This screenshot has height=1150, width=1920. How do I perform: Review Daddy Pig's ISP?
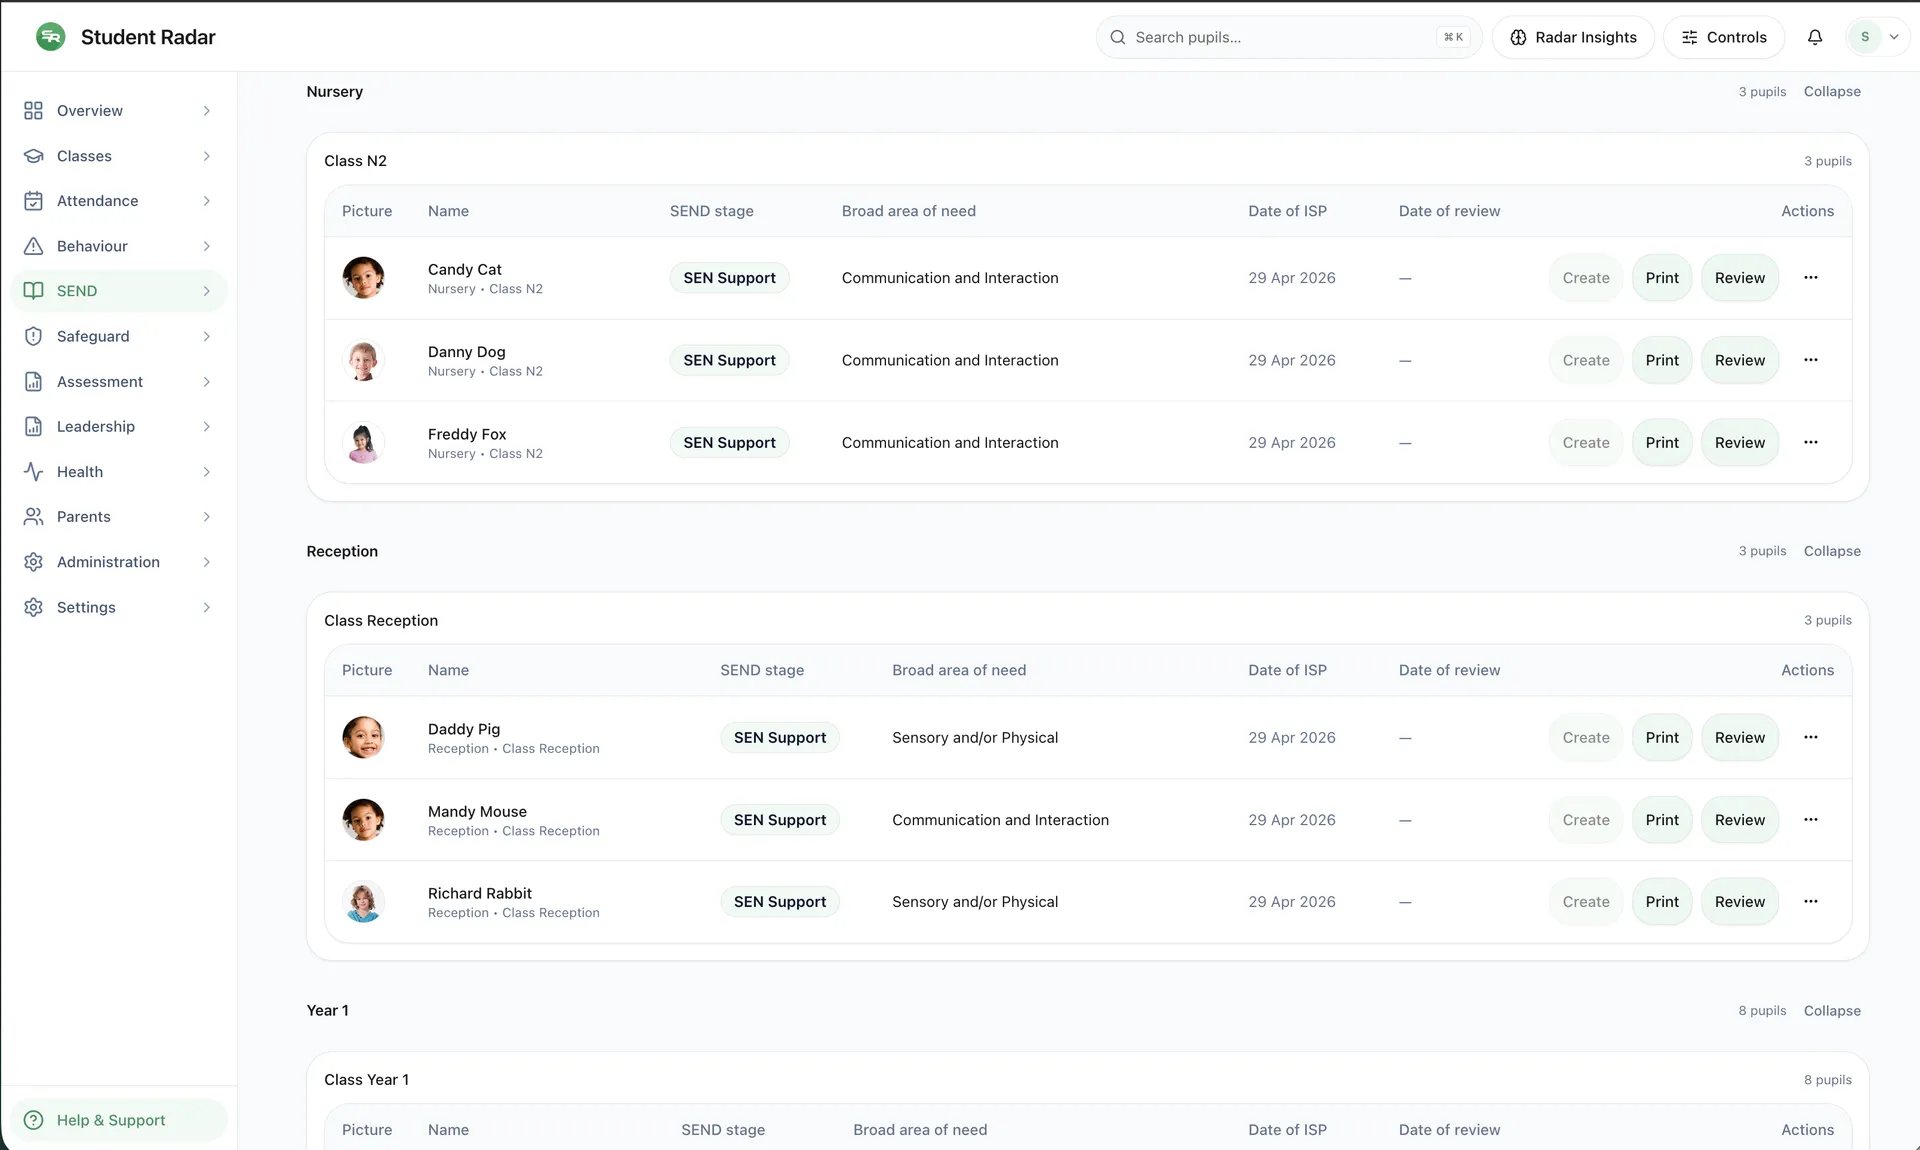pyautogui.click(x=1740, y=737)
